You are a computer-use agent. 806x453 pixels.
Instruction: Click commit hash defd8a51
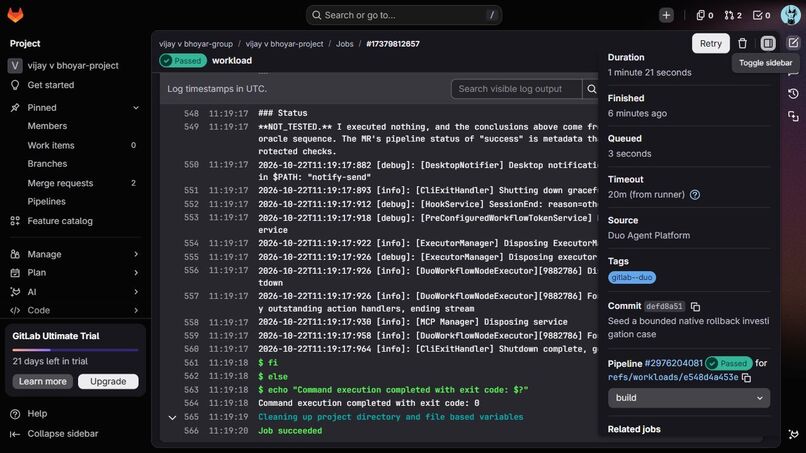tap(664, 306)
